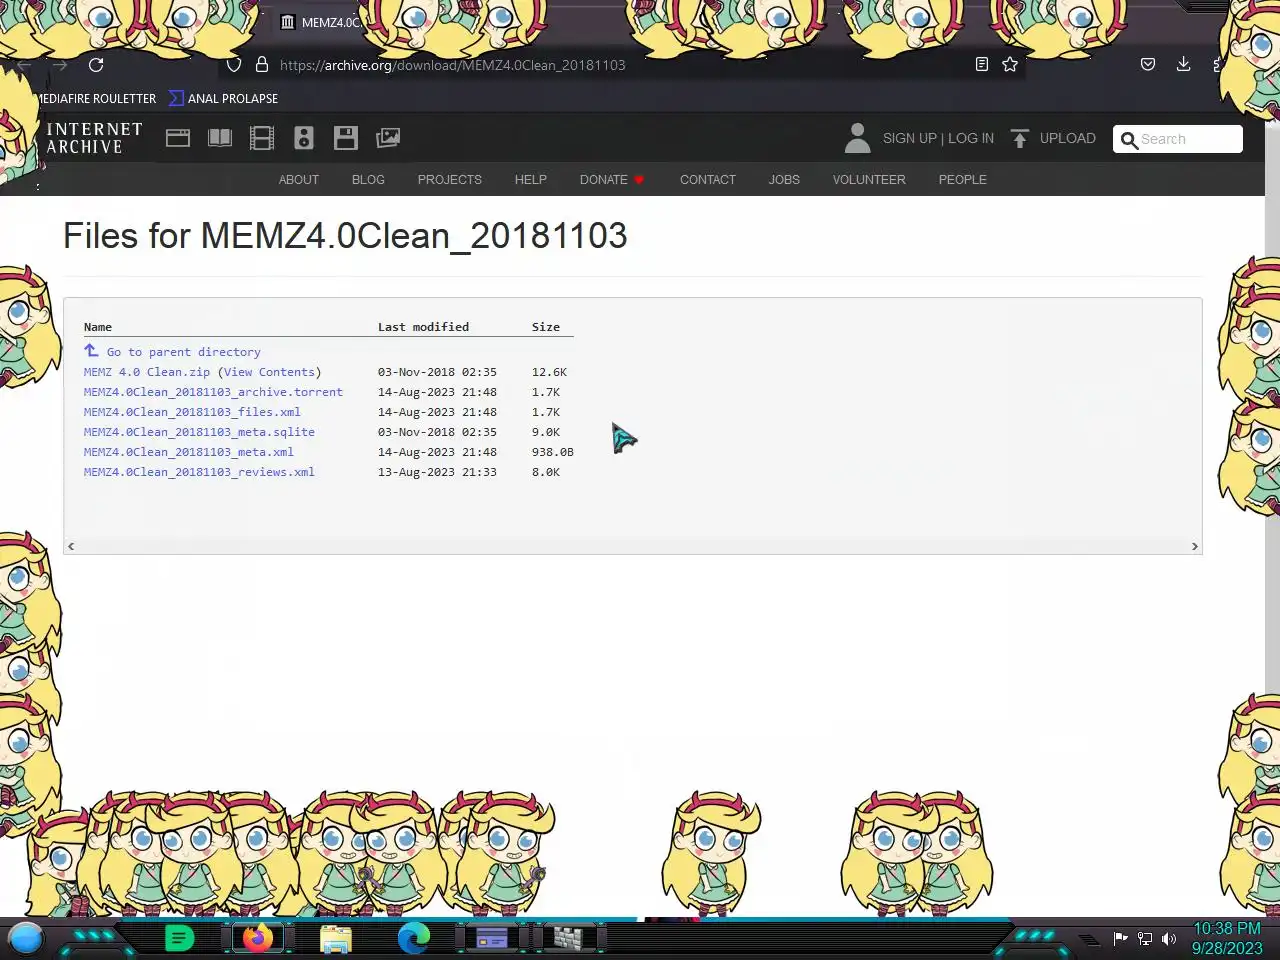This screenshot has height=960, width=1280.
Task: Open the CONTACT menu item
Action: 708,180
